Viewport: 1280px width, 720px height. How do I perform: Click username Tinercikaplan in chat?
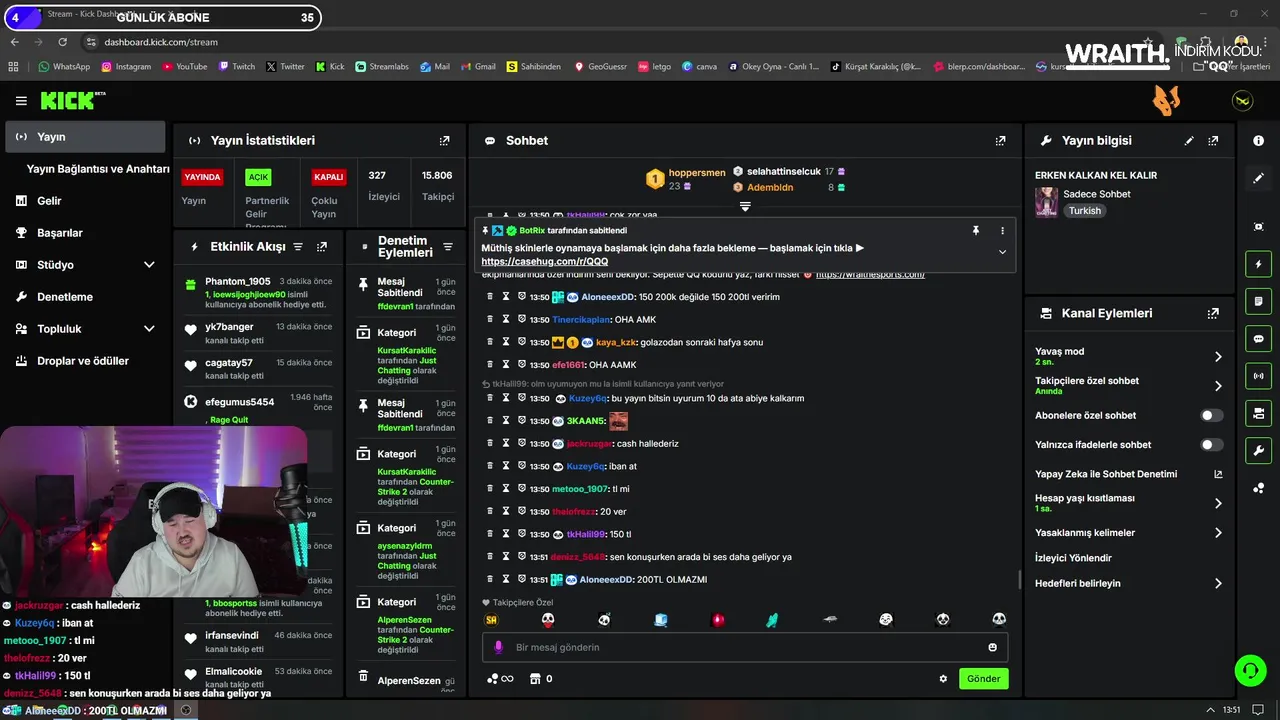coord(581,320)
